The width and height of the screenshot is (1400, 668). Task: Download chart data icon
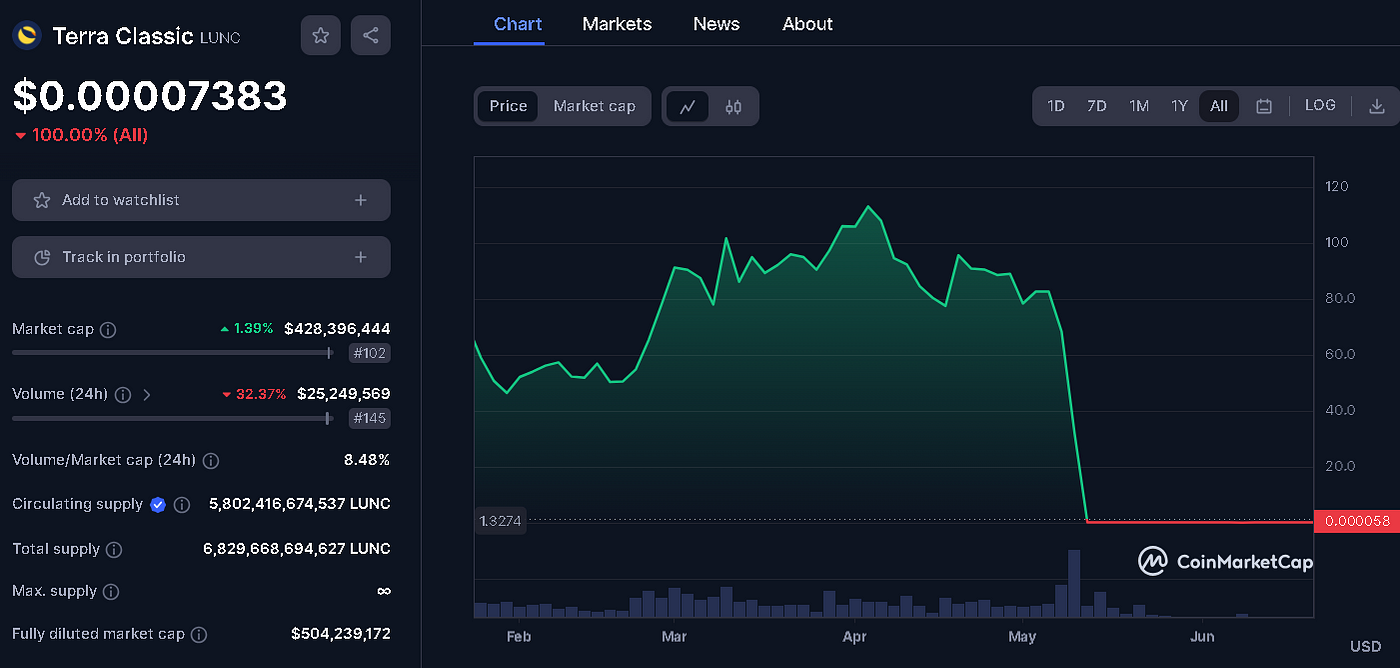pos(1377,106)
